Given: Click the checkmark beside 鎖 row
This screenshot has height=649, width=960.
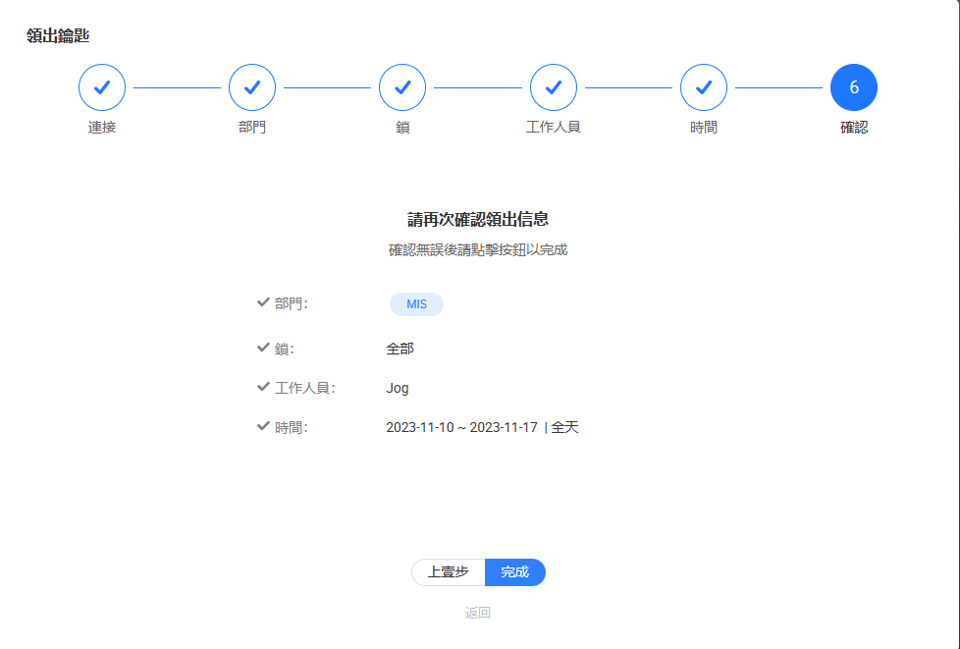Looking at the screenshot, I should point(263,348).
